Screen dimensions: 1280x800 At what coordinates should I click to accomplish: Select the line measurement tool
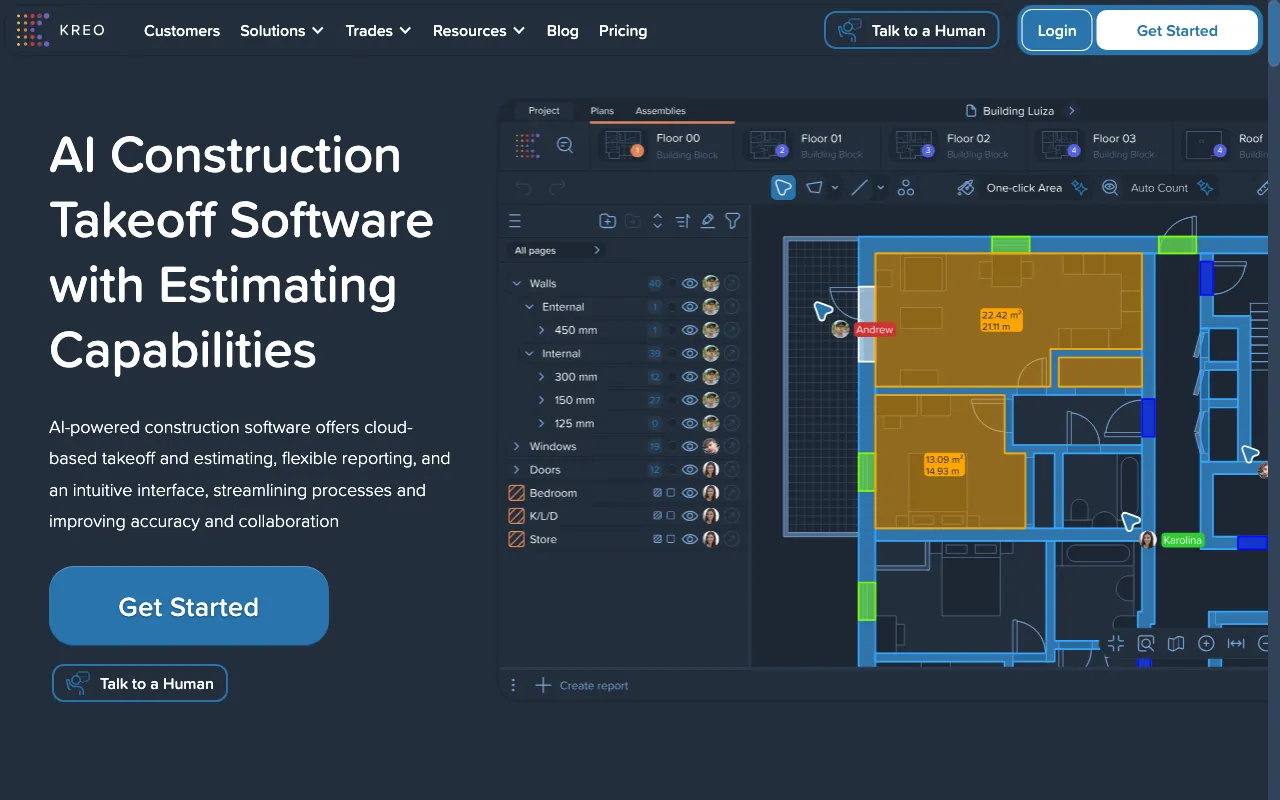[x=859, y=188]
